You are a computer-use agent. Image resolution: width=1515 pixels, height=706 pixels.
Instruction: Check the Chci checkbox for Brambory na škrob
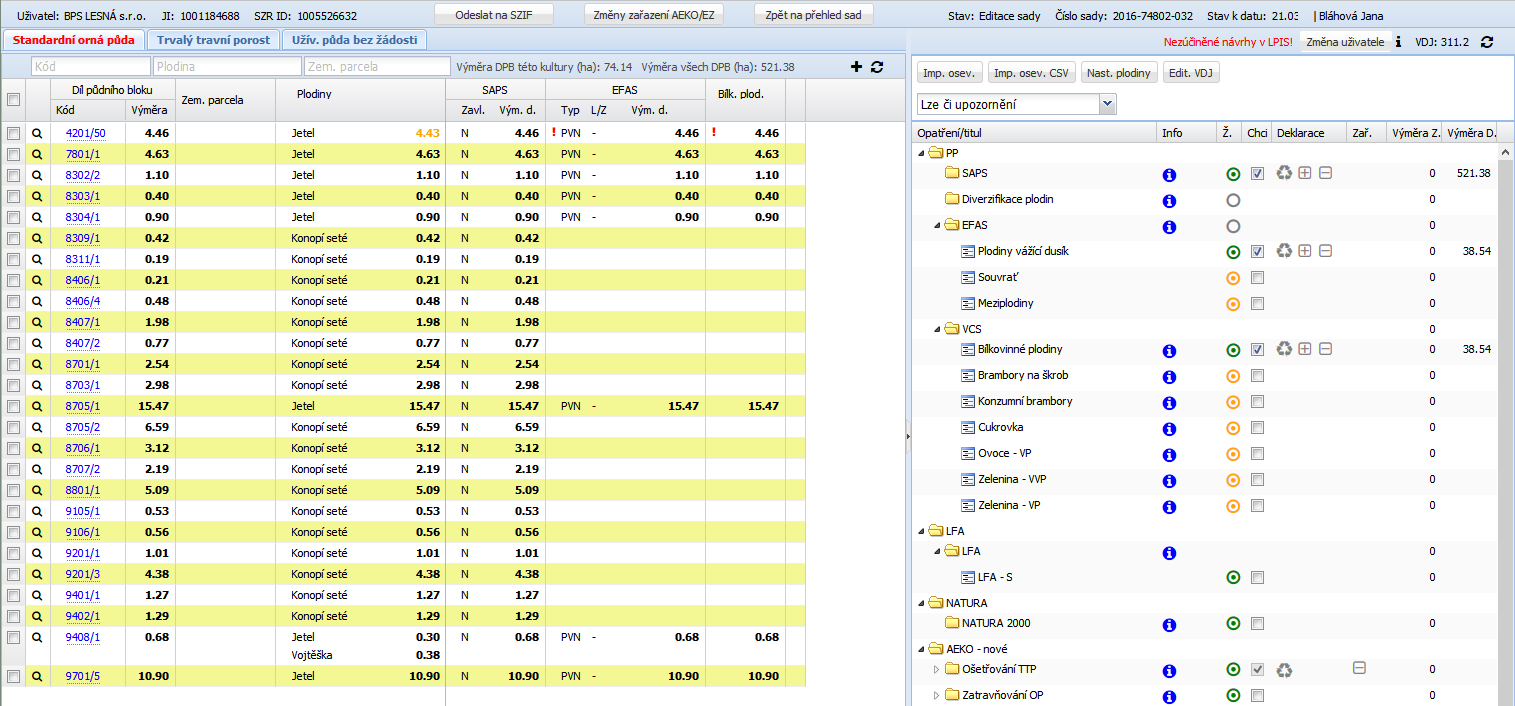1257,376
